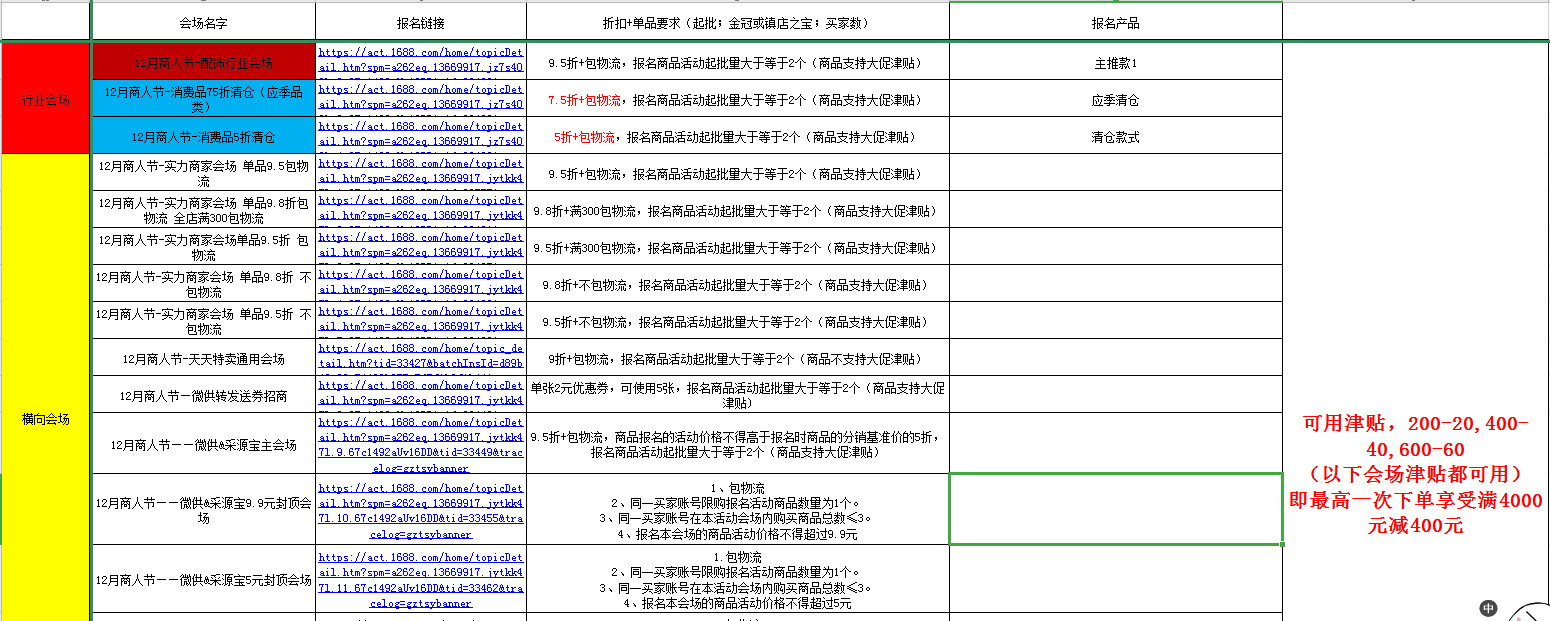Select requirement cell for 配饰行业会场 row
1550x621 pixels.
point(737,63)
